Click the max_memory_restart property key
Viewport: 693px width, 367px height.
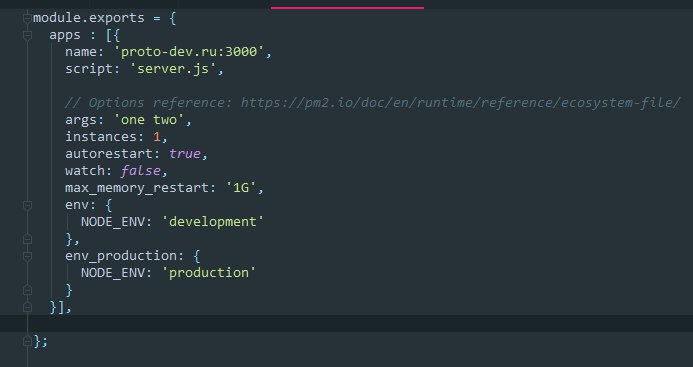point(137,188)
